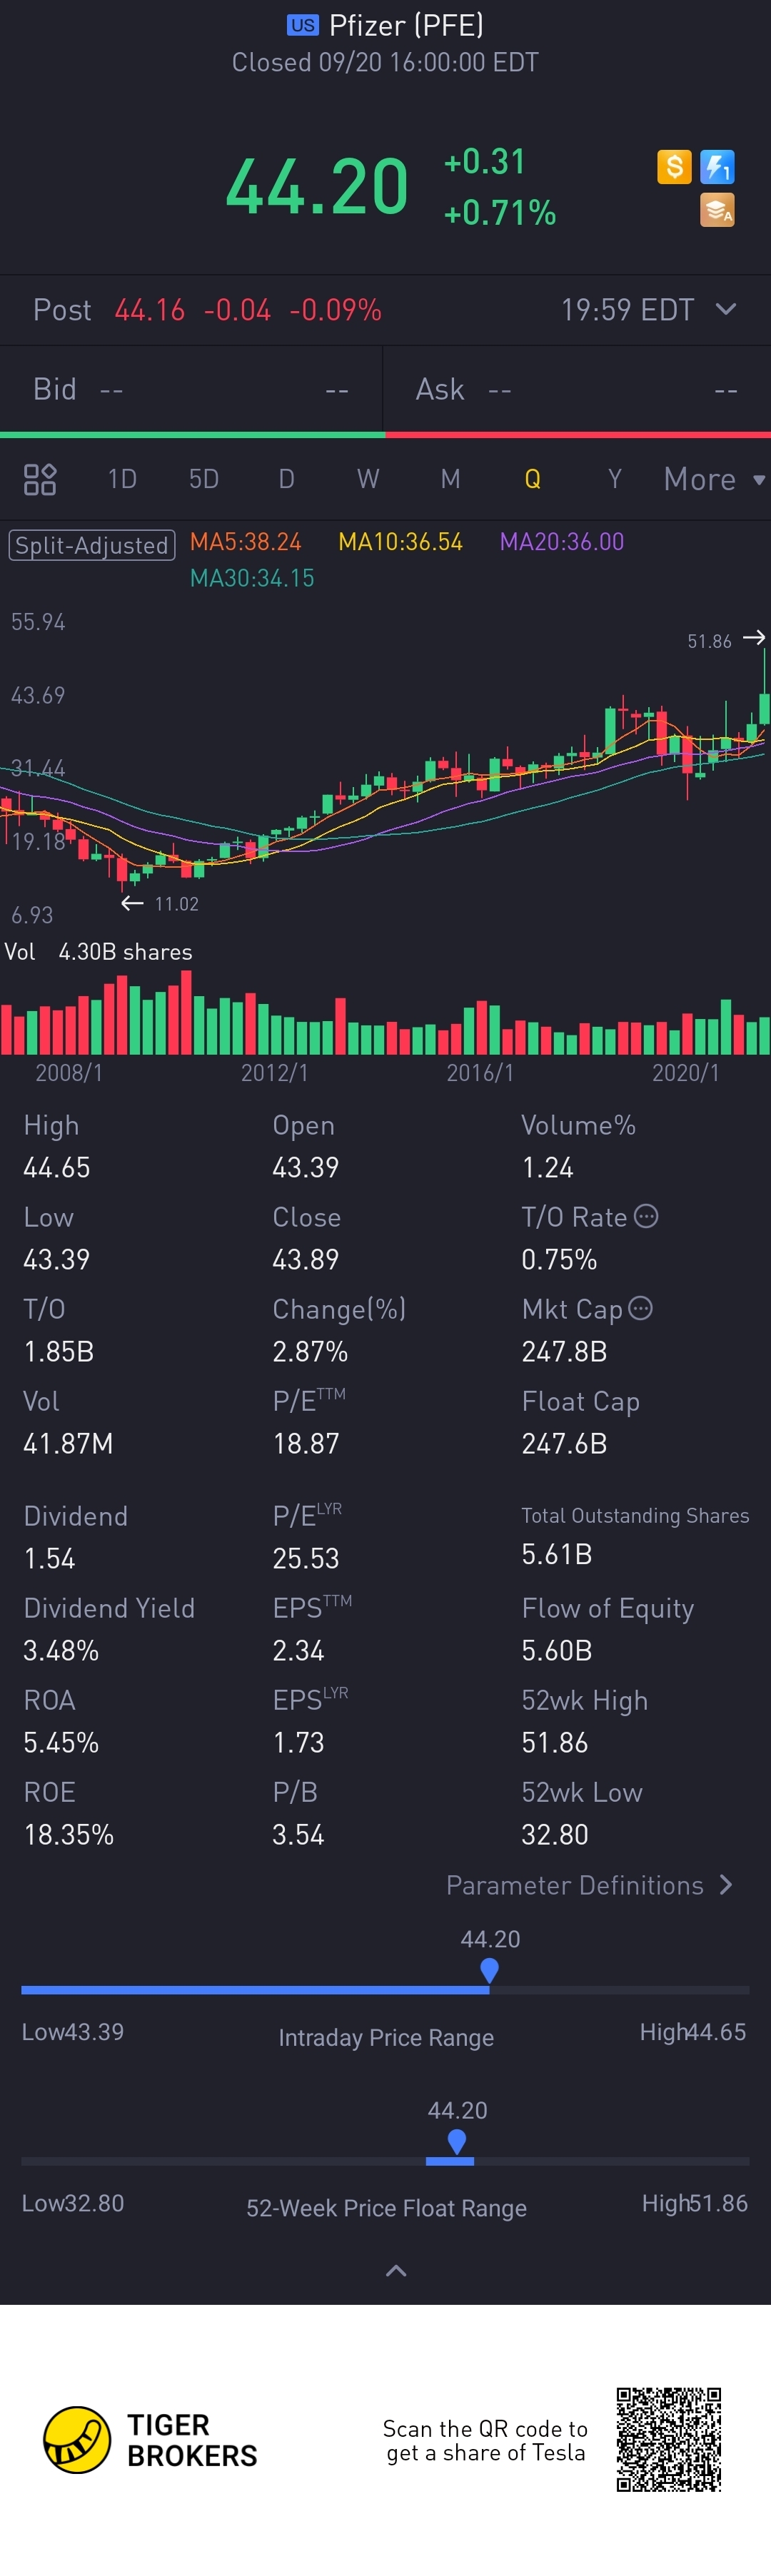Select the Y yearly chart tab
Screen dimensions: 771x2576
(615, 480)
